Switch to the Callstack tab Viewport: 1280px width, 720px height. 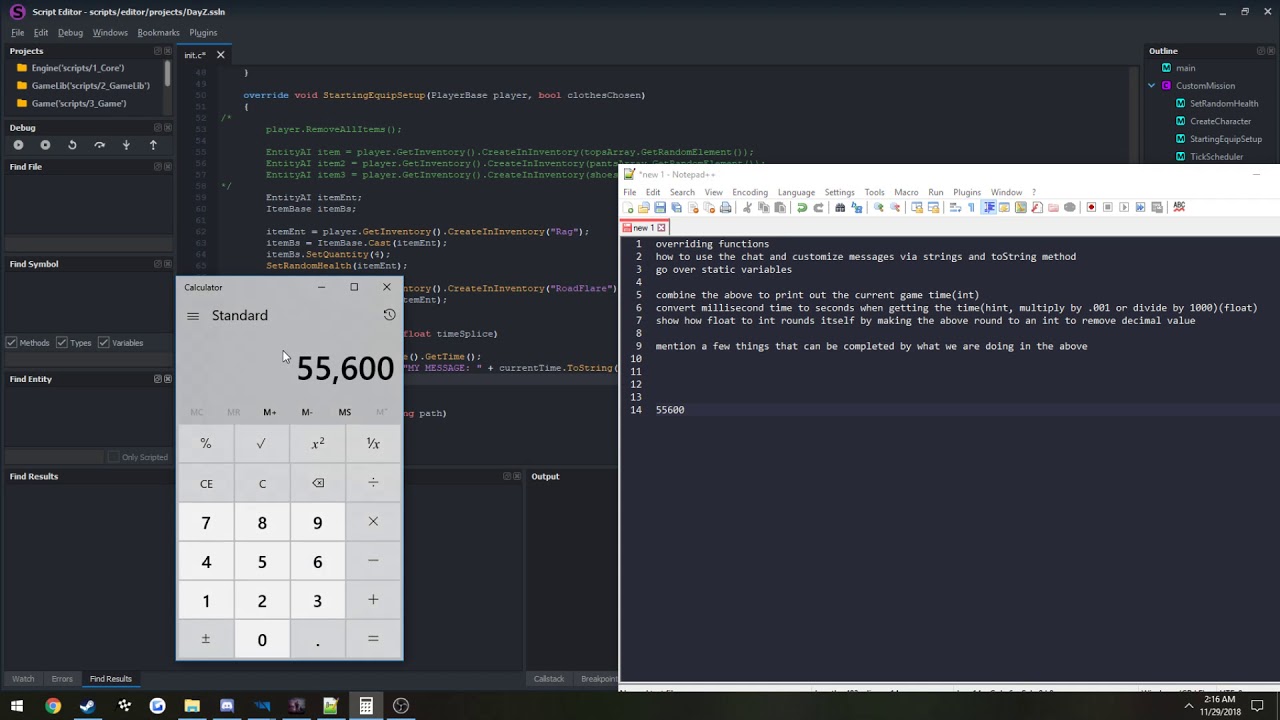549,679
